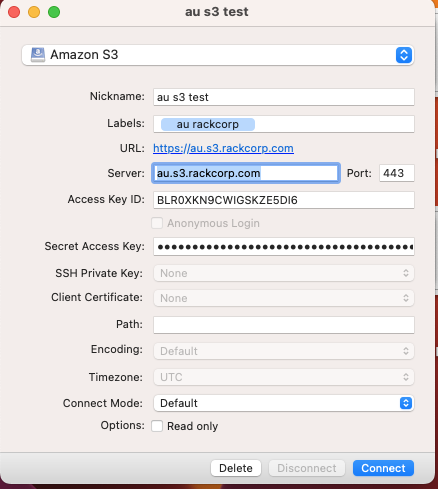The width and height of the screenshot is (438, 489).
Task: Click the blue Connect button
Action: 383,468
